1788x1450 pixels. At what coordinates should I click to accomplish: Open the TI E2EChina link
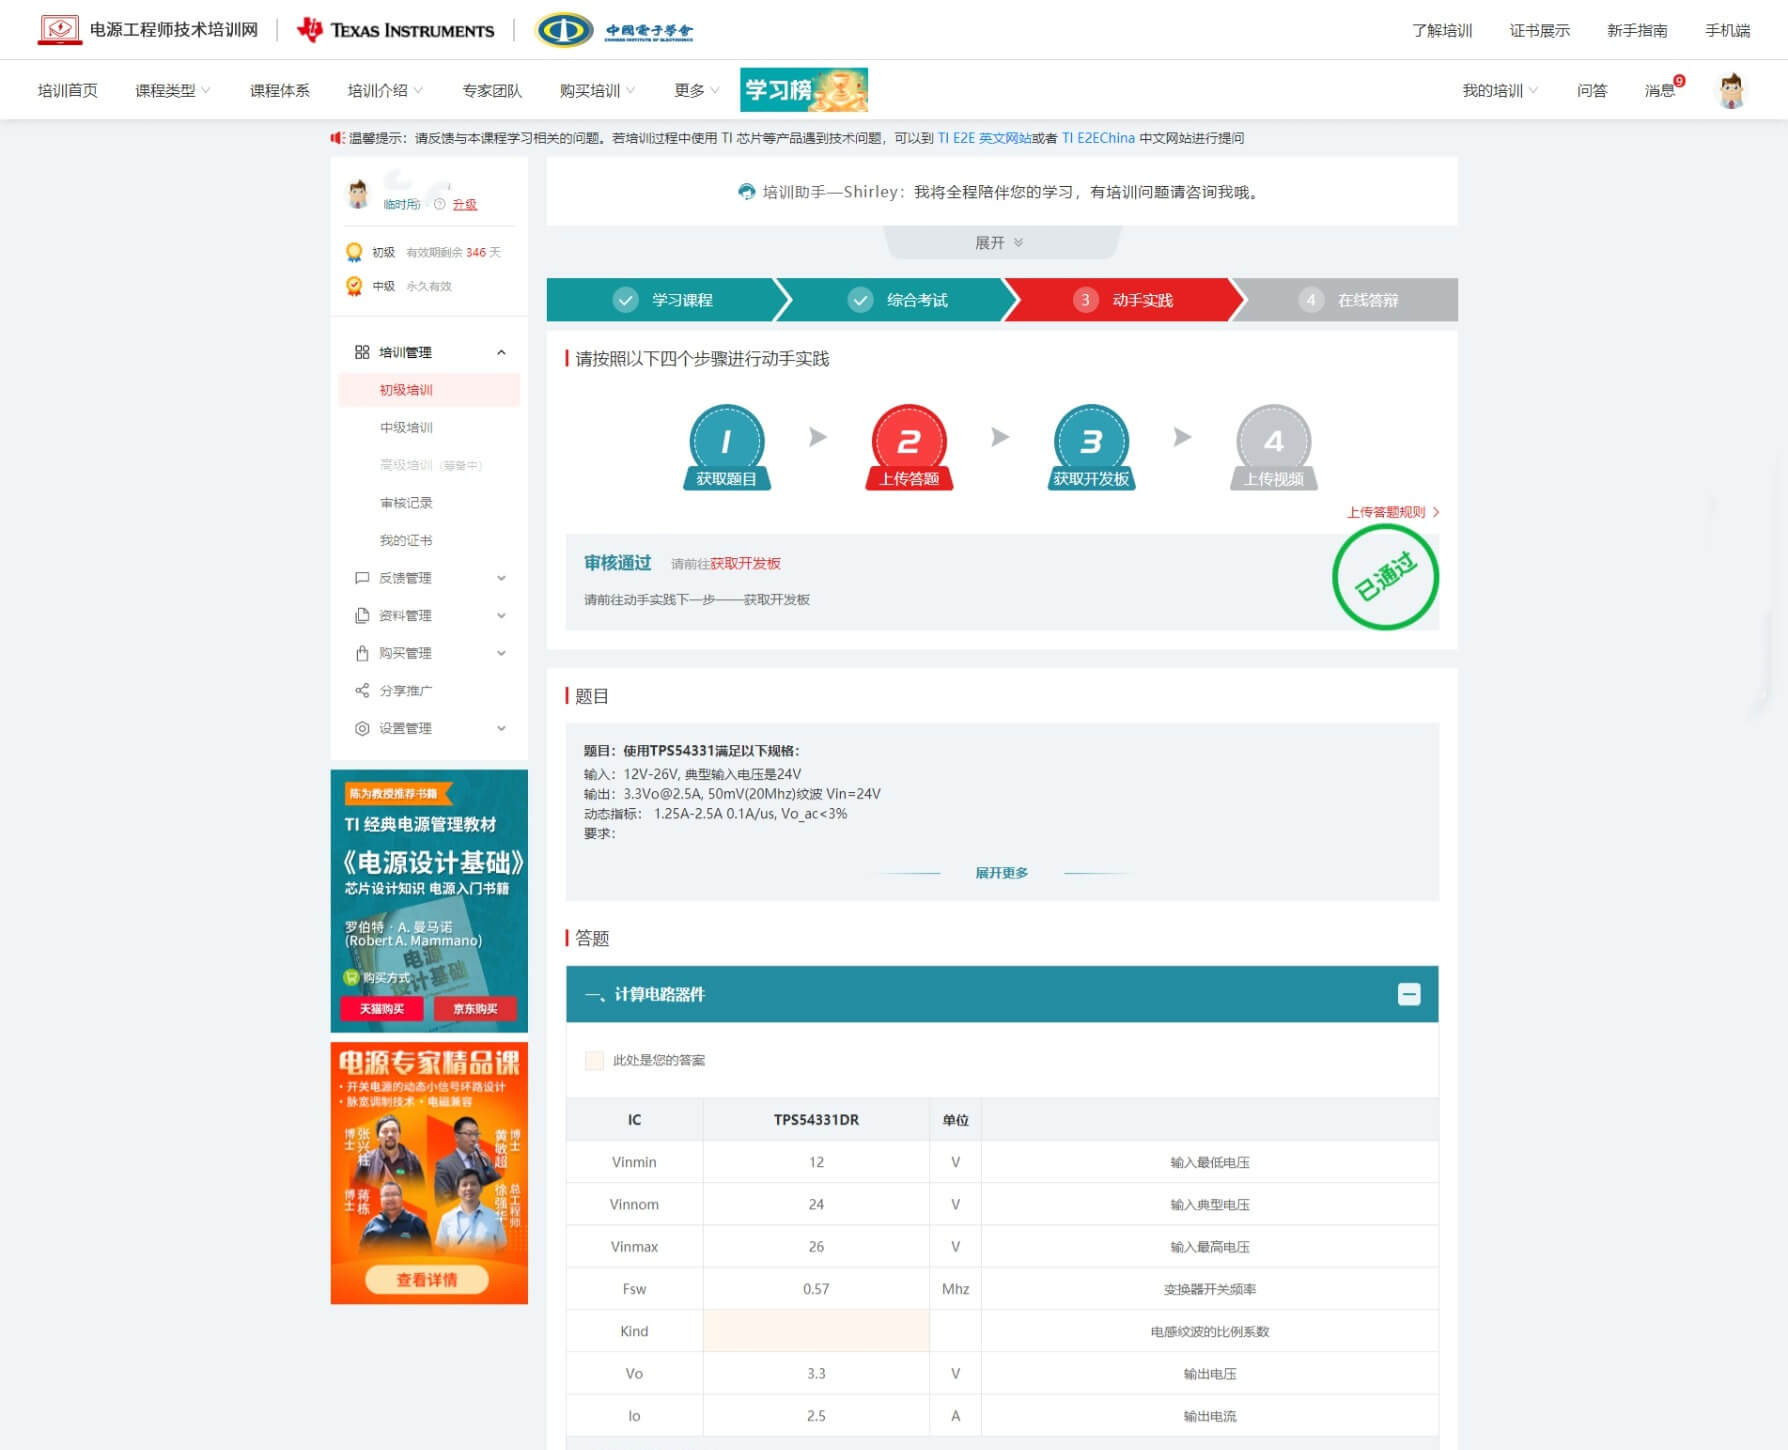click(1098, 138)
